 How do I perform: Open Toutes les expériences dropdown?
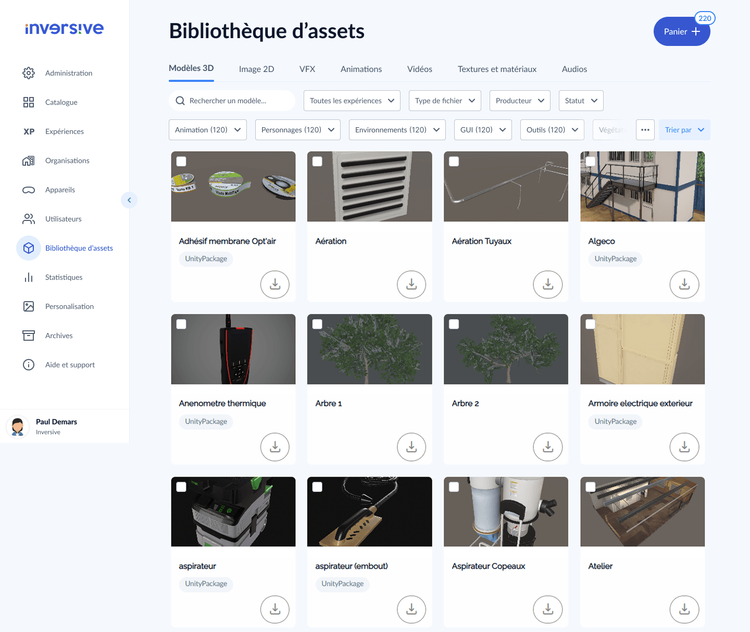coord(352,101)
